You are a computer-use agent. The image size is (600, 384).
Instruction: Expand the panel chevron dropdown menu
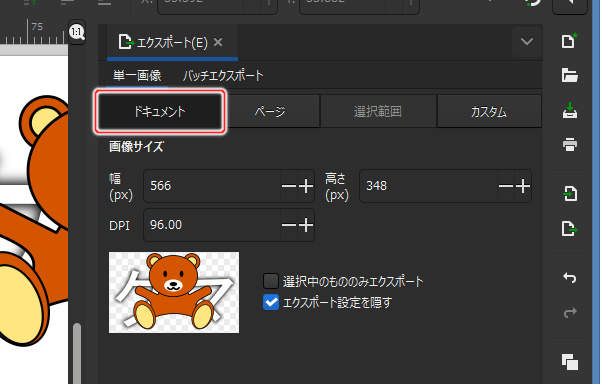click(x=527, y=41)
